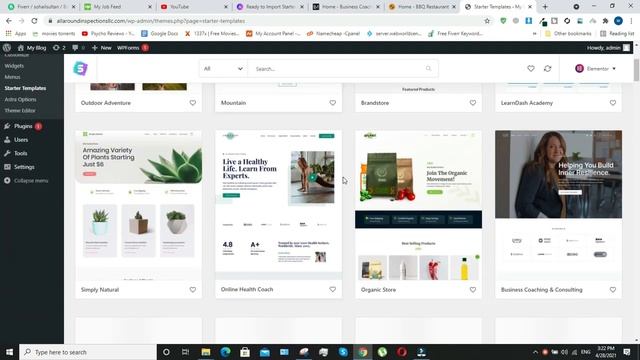Favorite the Organic Store template heart
This screenshot has height=360, width=640.
(x=473, y=290)
